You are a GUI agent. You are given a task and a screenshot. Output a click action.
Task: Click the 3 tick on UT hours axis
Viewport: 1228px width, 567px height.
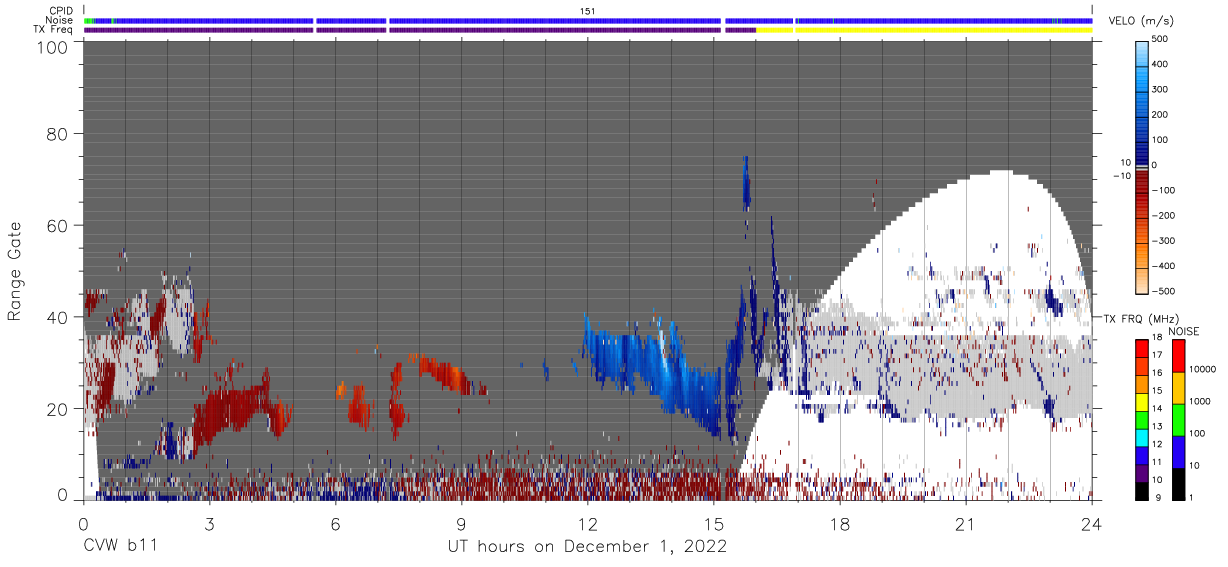(x=209, y=523)
